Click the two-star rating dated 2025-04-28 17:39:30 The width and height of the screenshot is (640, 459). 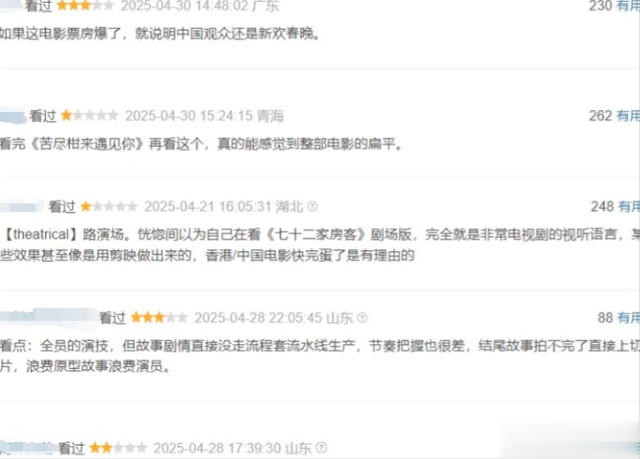118,448
